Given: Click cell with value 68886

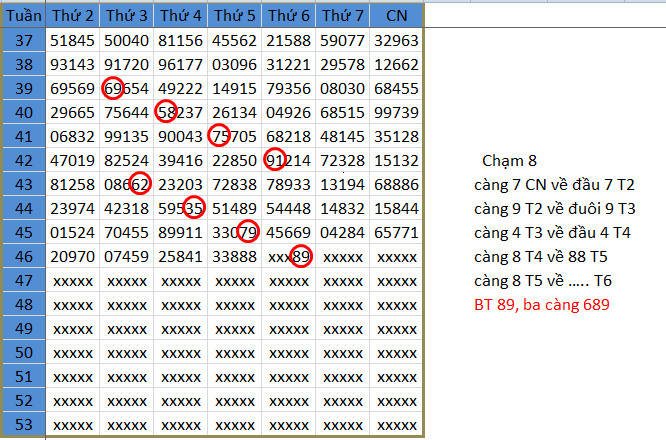Looking at the screenshot, I should pos(396,184).
